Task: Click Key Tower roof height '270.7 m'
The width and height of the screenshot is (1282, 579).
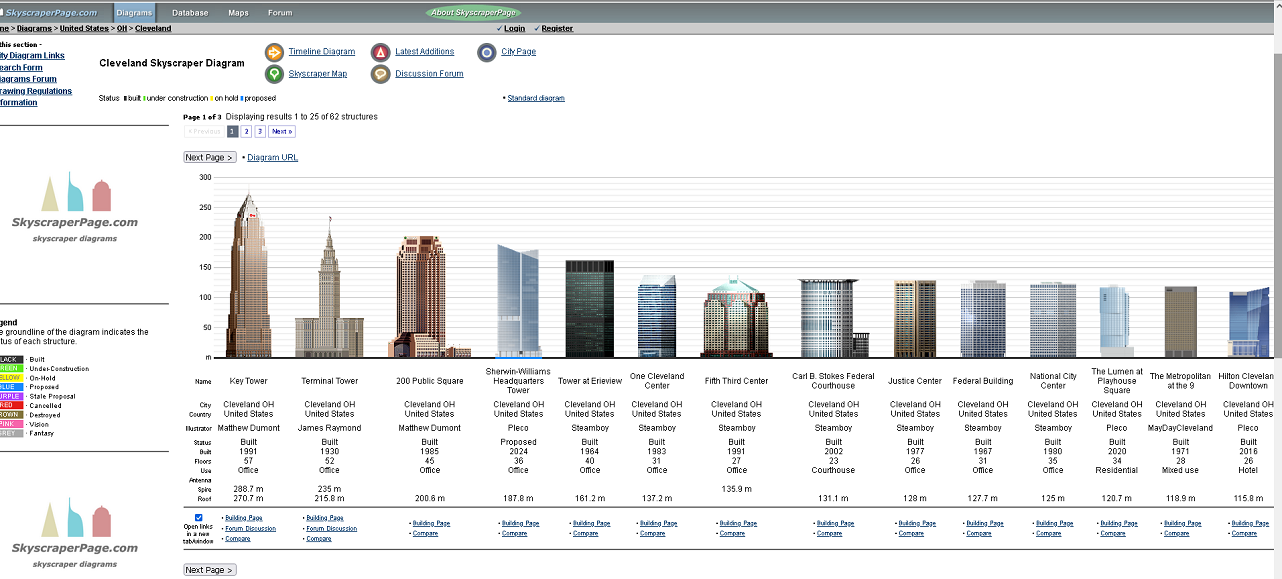Action: coord(248,498)
